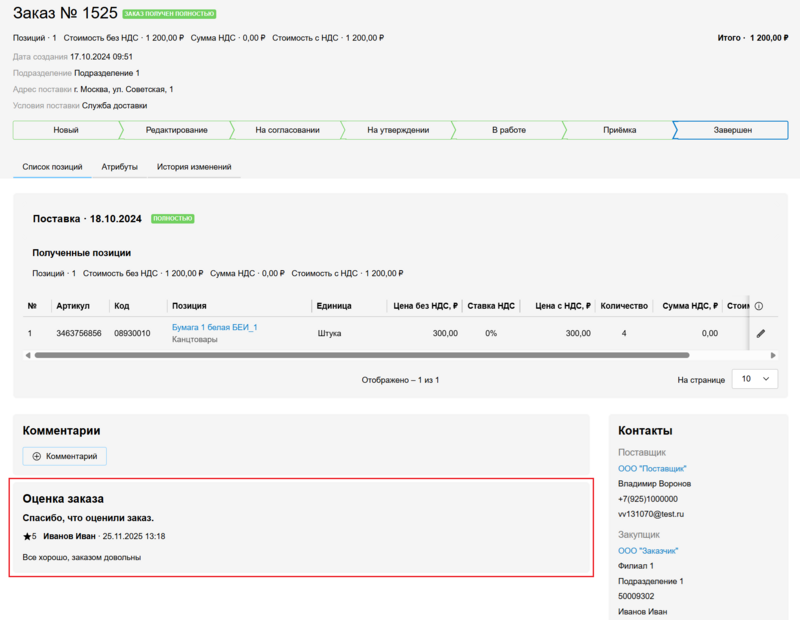This screenshot has width=800, height=620.
Task: Click the Завершен status step
Action: tap(732, 130)
